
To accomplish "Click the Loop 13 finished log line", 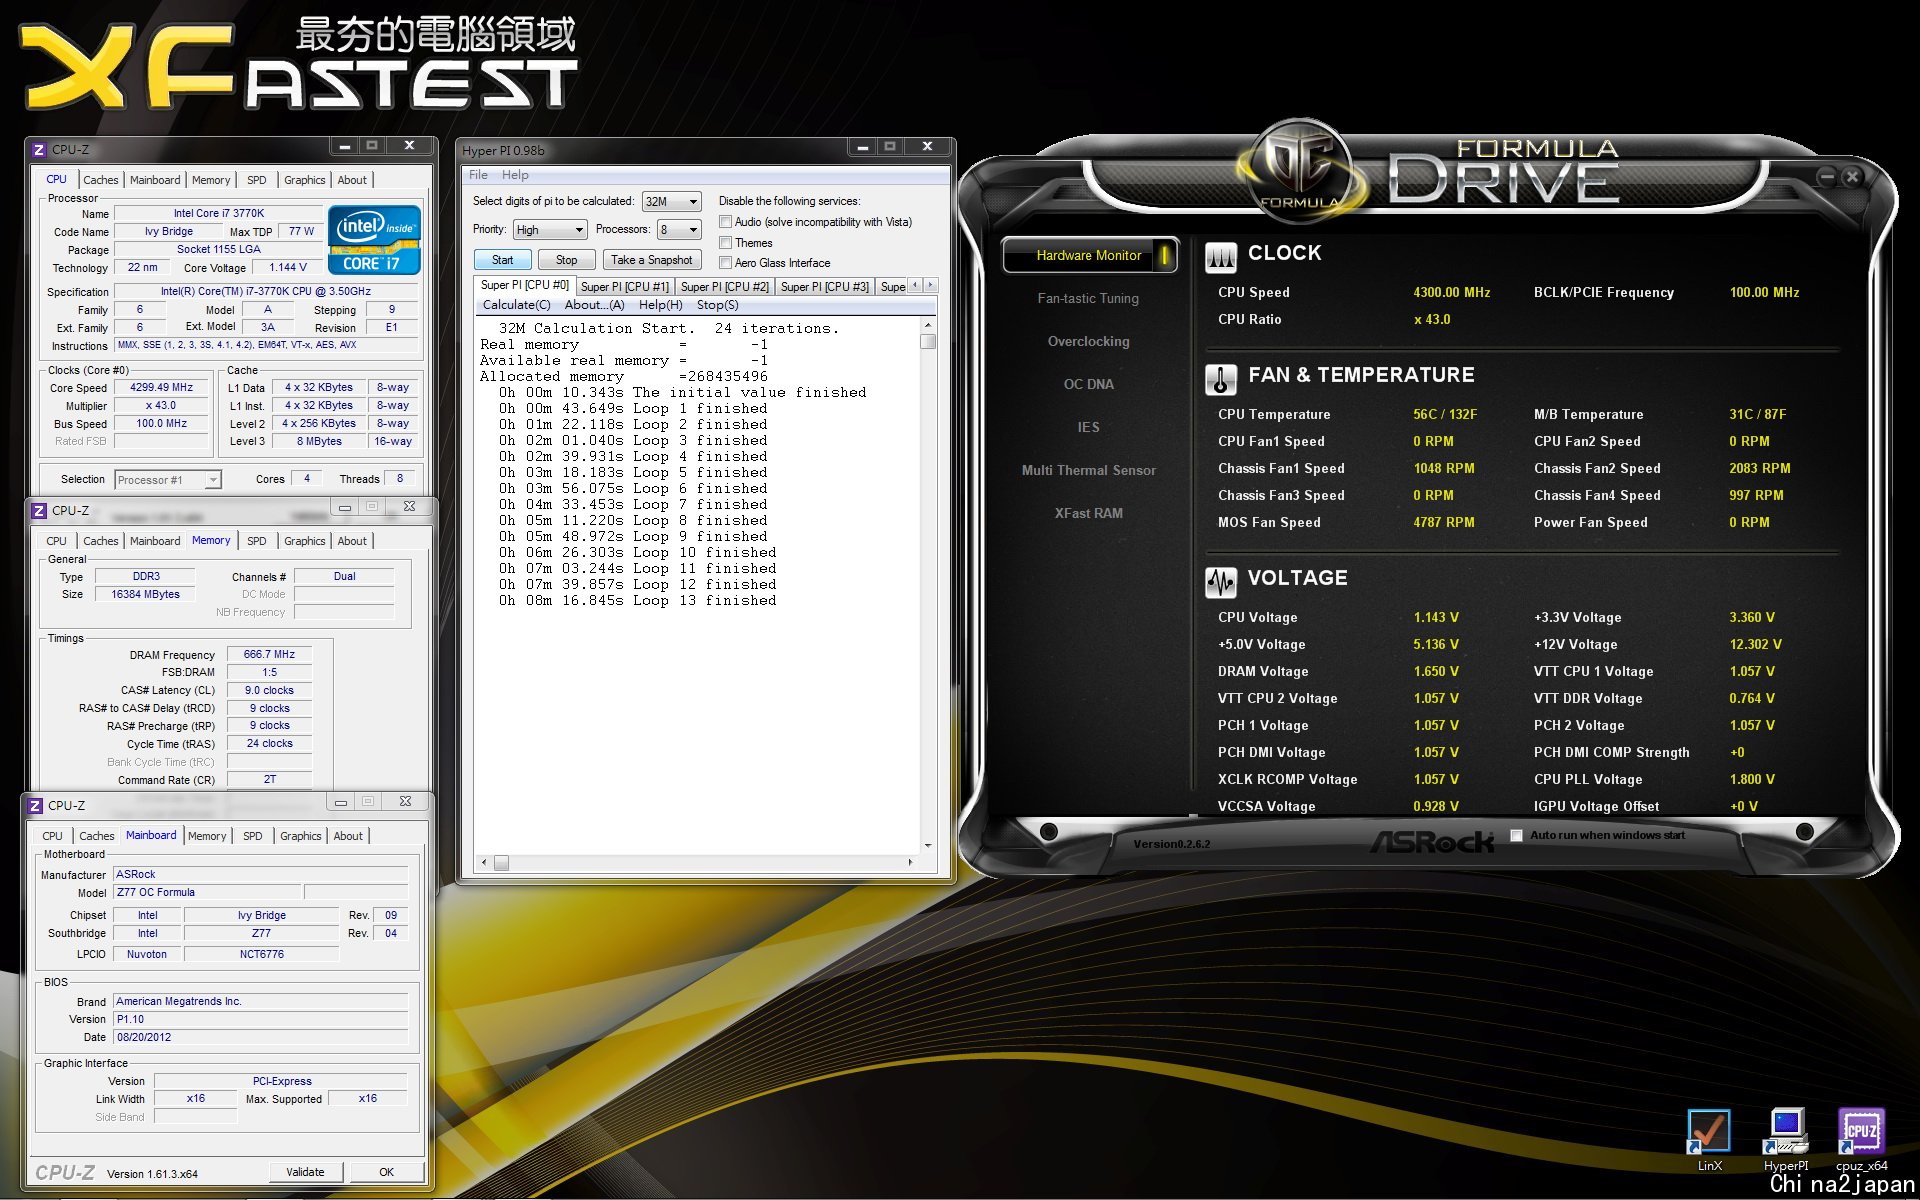I will 637,601.
